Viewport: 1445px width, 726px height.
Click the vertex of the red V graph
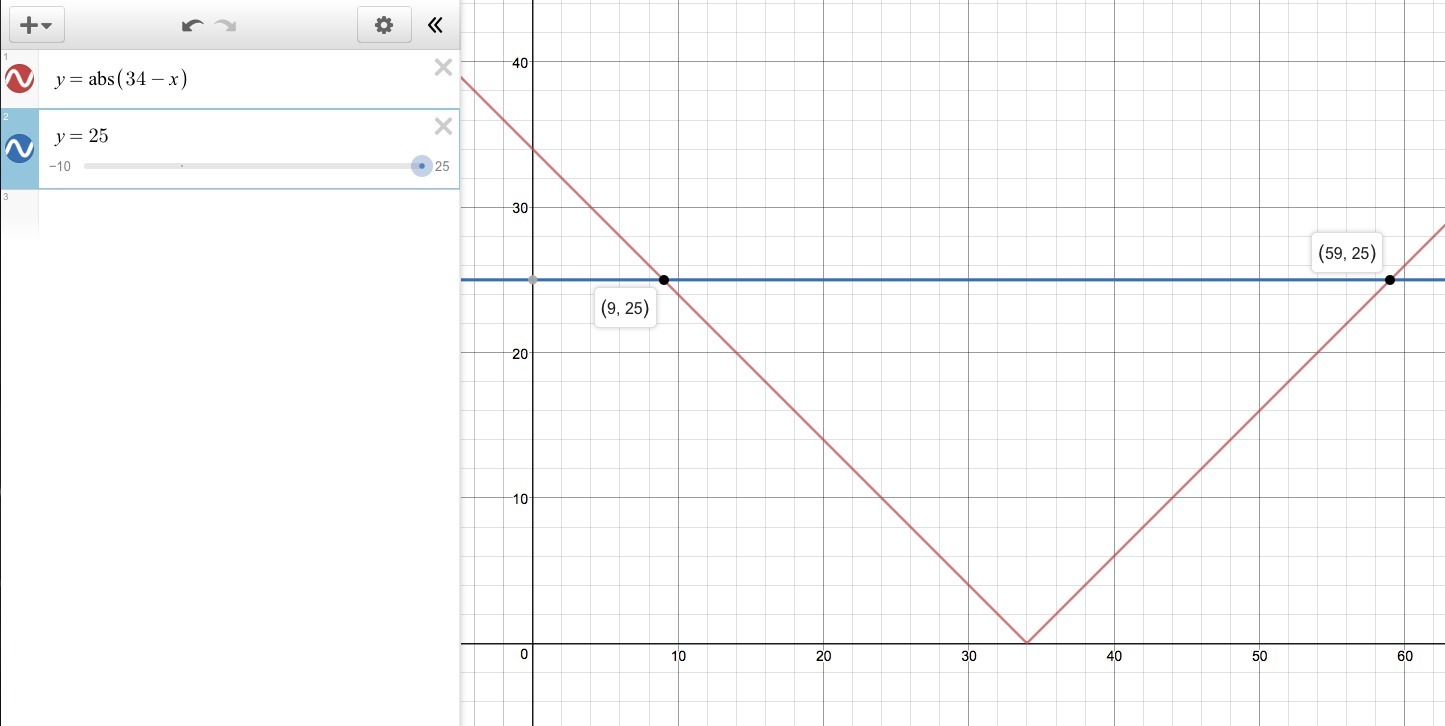(1027, 643)
